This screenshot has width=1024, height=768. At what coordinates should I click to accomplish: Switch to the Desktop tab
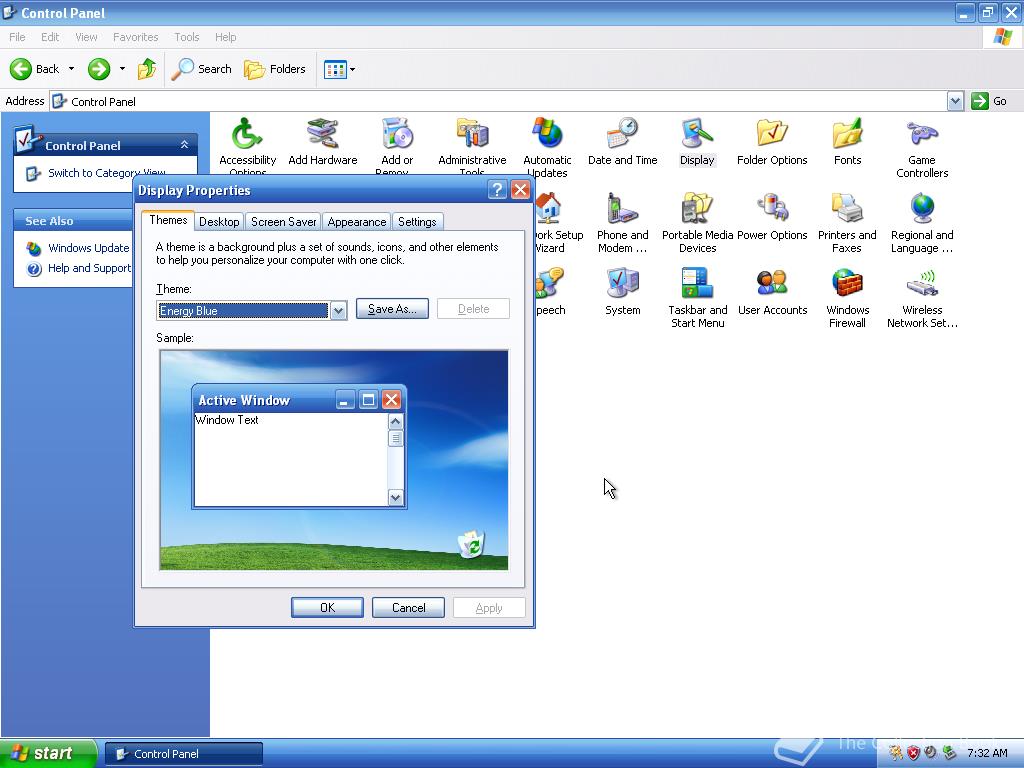[x=219, y=222]
